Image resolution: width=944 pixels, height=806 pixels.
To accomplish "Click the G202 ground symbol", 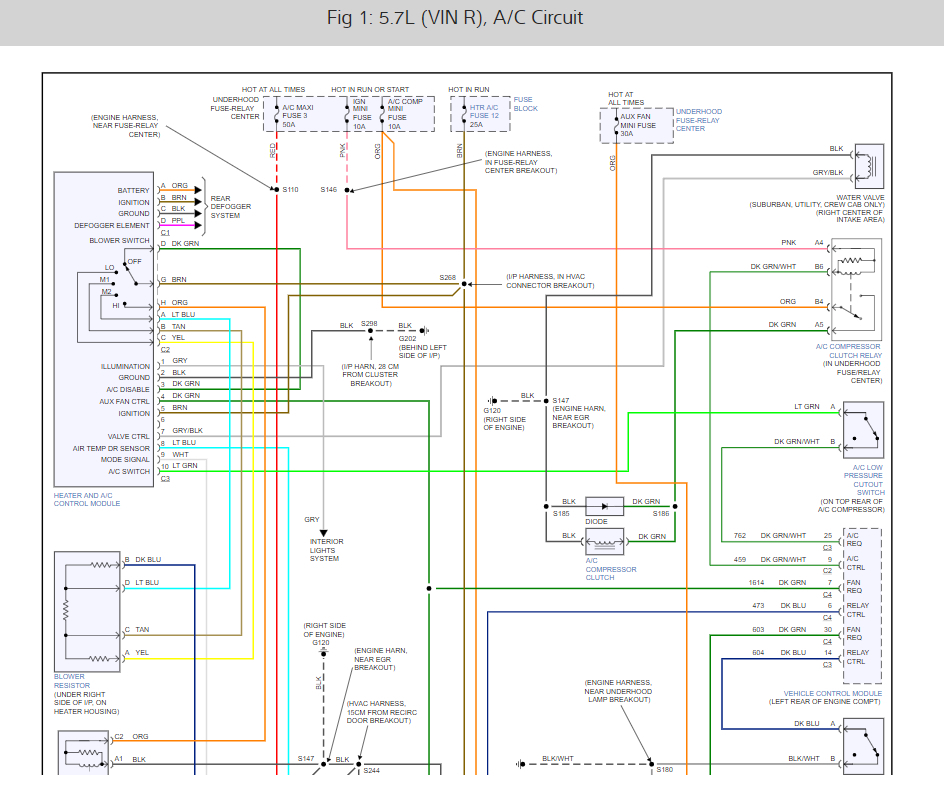I will 425,330.
